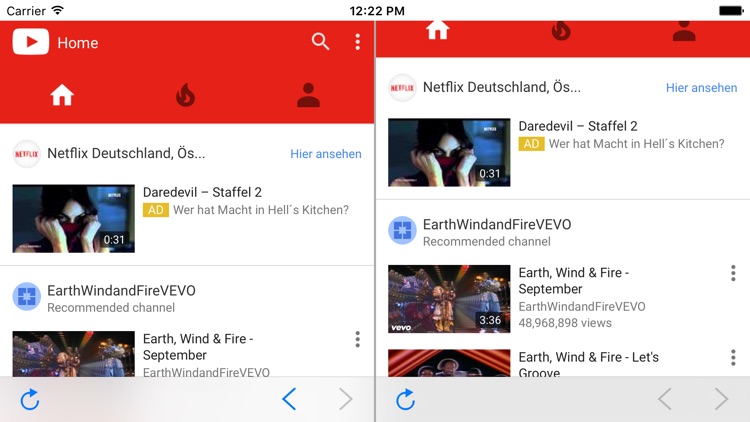
Task: Open options for September video in left pane
Action: pos(357,339)
